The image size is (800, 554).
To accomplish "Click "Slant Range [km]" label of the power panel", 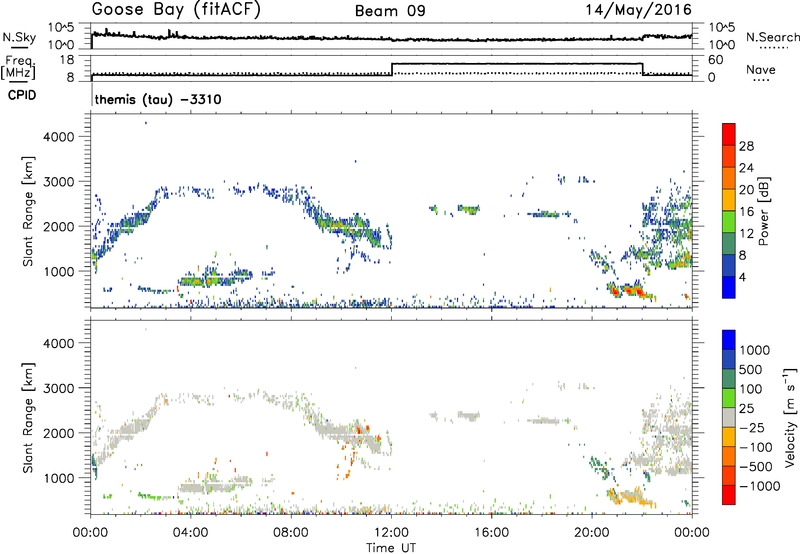I will 28,211.
